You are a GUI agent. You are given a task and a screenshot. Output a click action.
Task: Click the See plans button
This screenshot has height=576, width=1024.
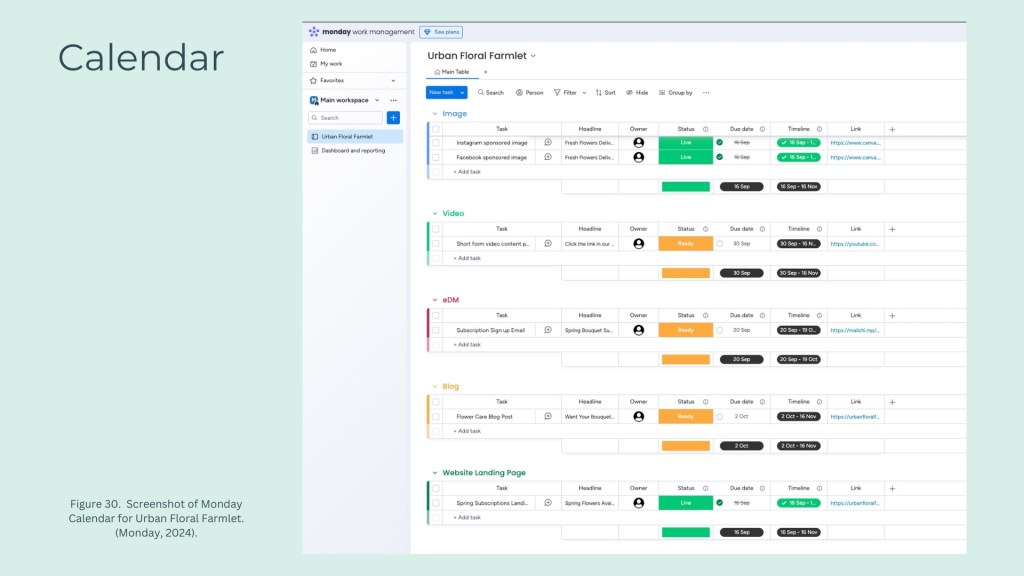click(440, 32)
